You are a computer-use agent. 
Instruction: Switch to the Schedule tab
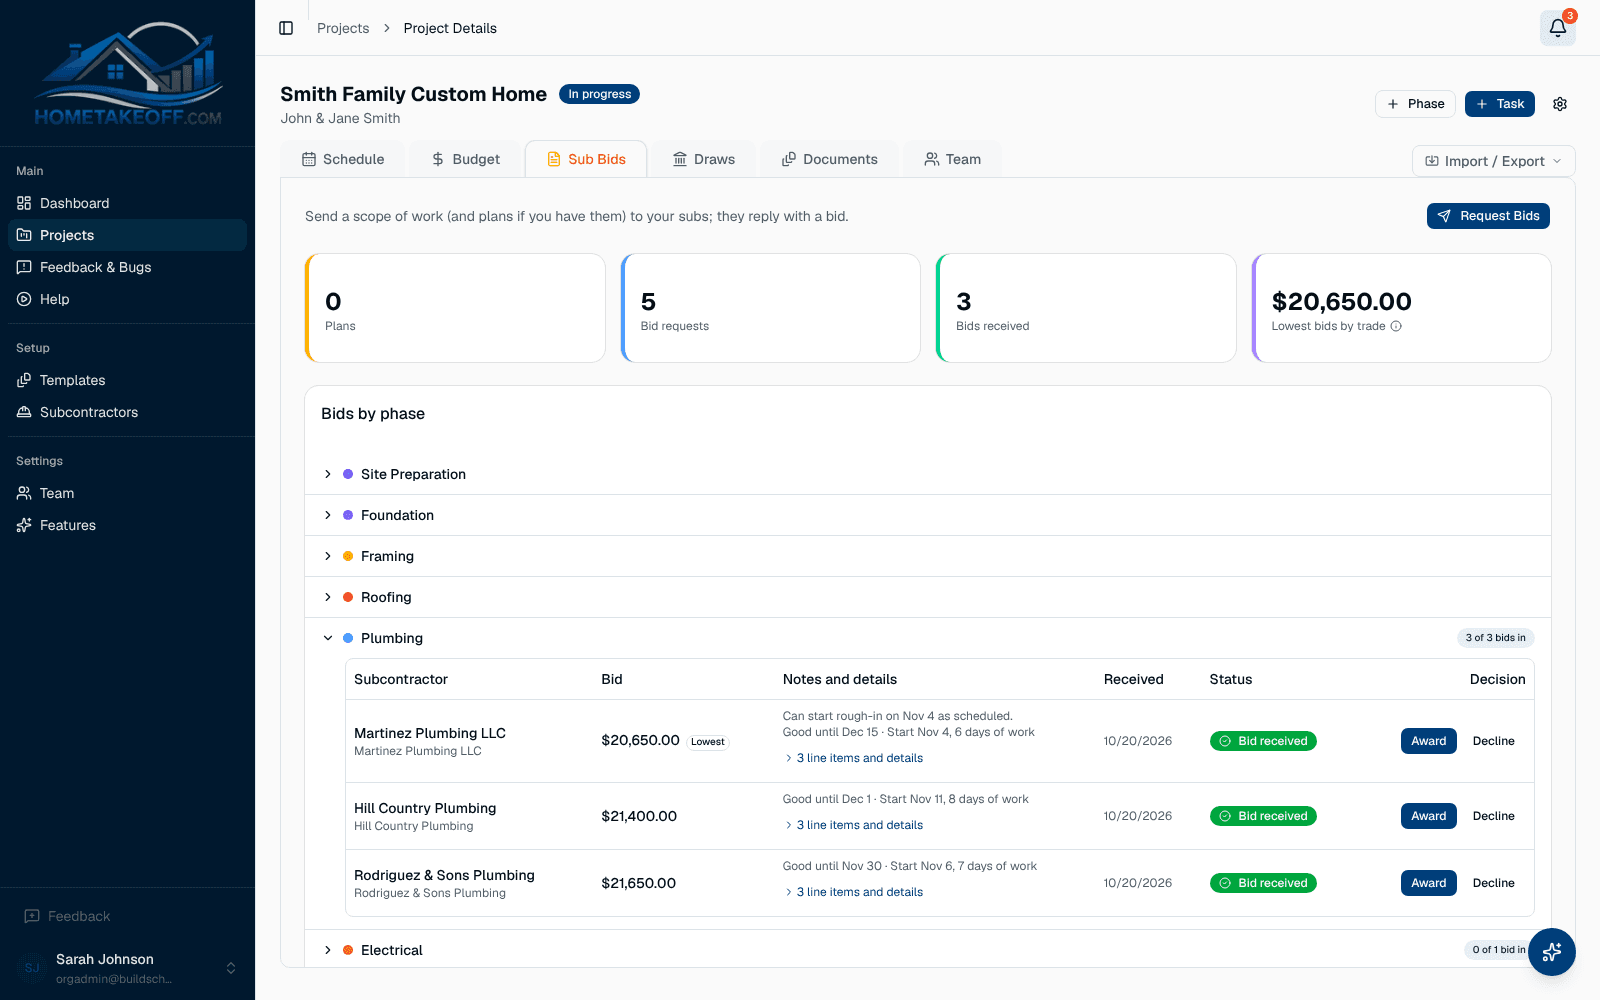point(343,159)
